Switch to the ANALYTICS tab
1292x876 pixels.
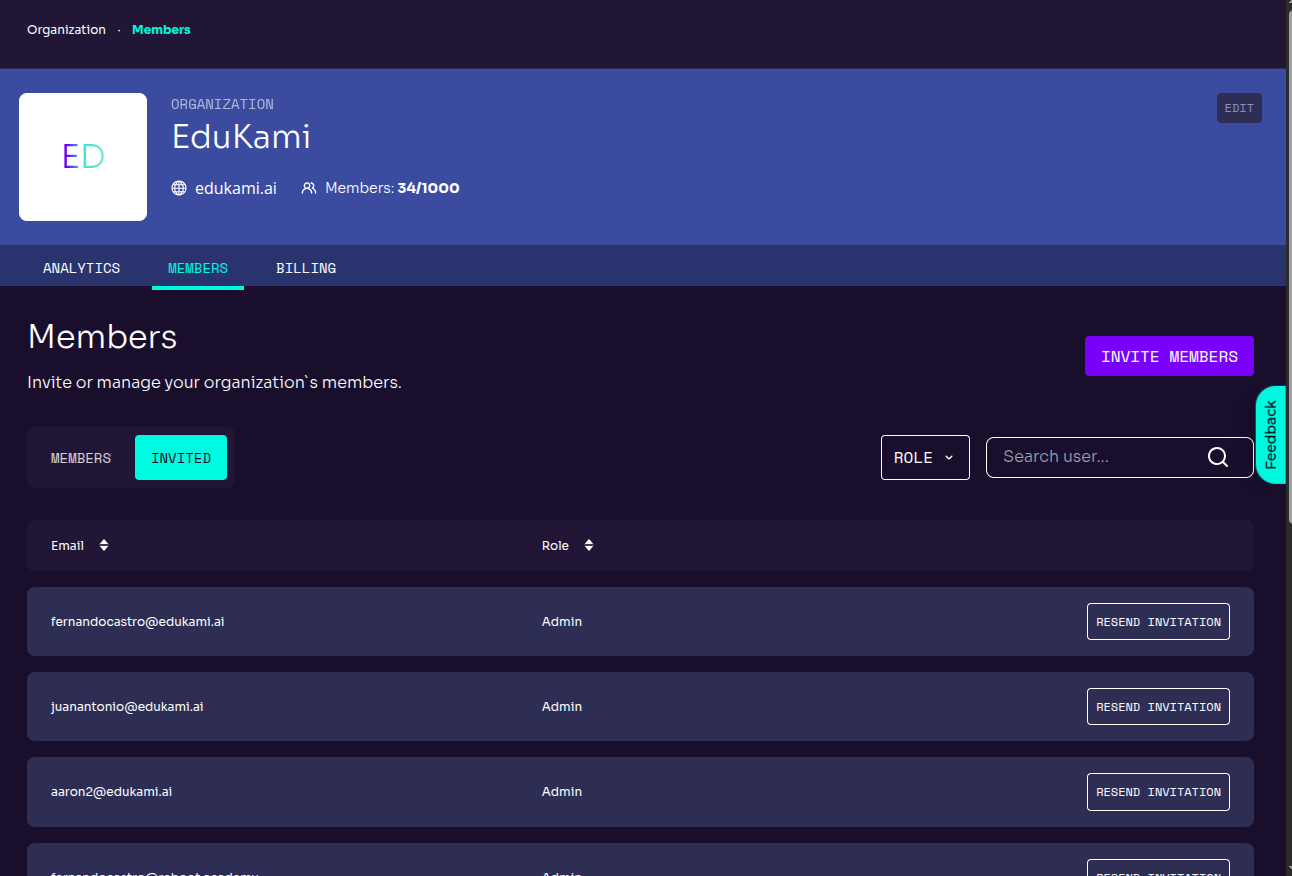click(x=81, y=267)
